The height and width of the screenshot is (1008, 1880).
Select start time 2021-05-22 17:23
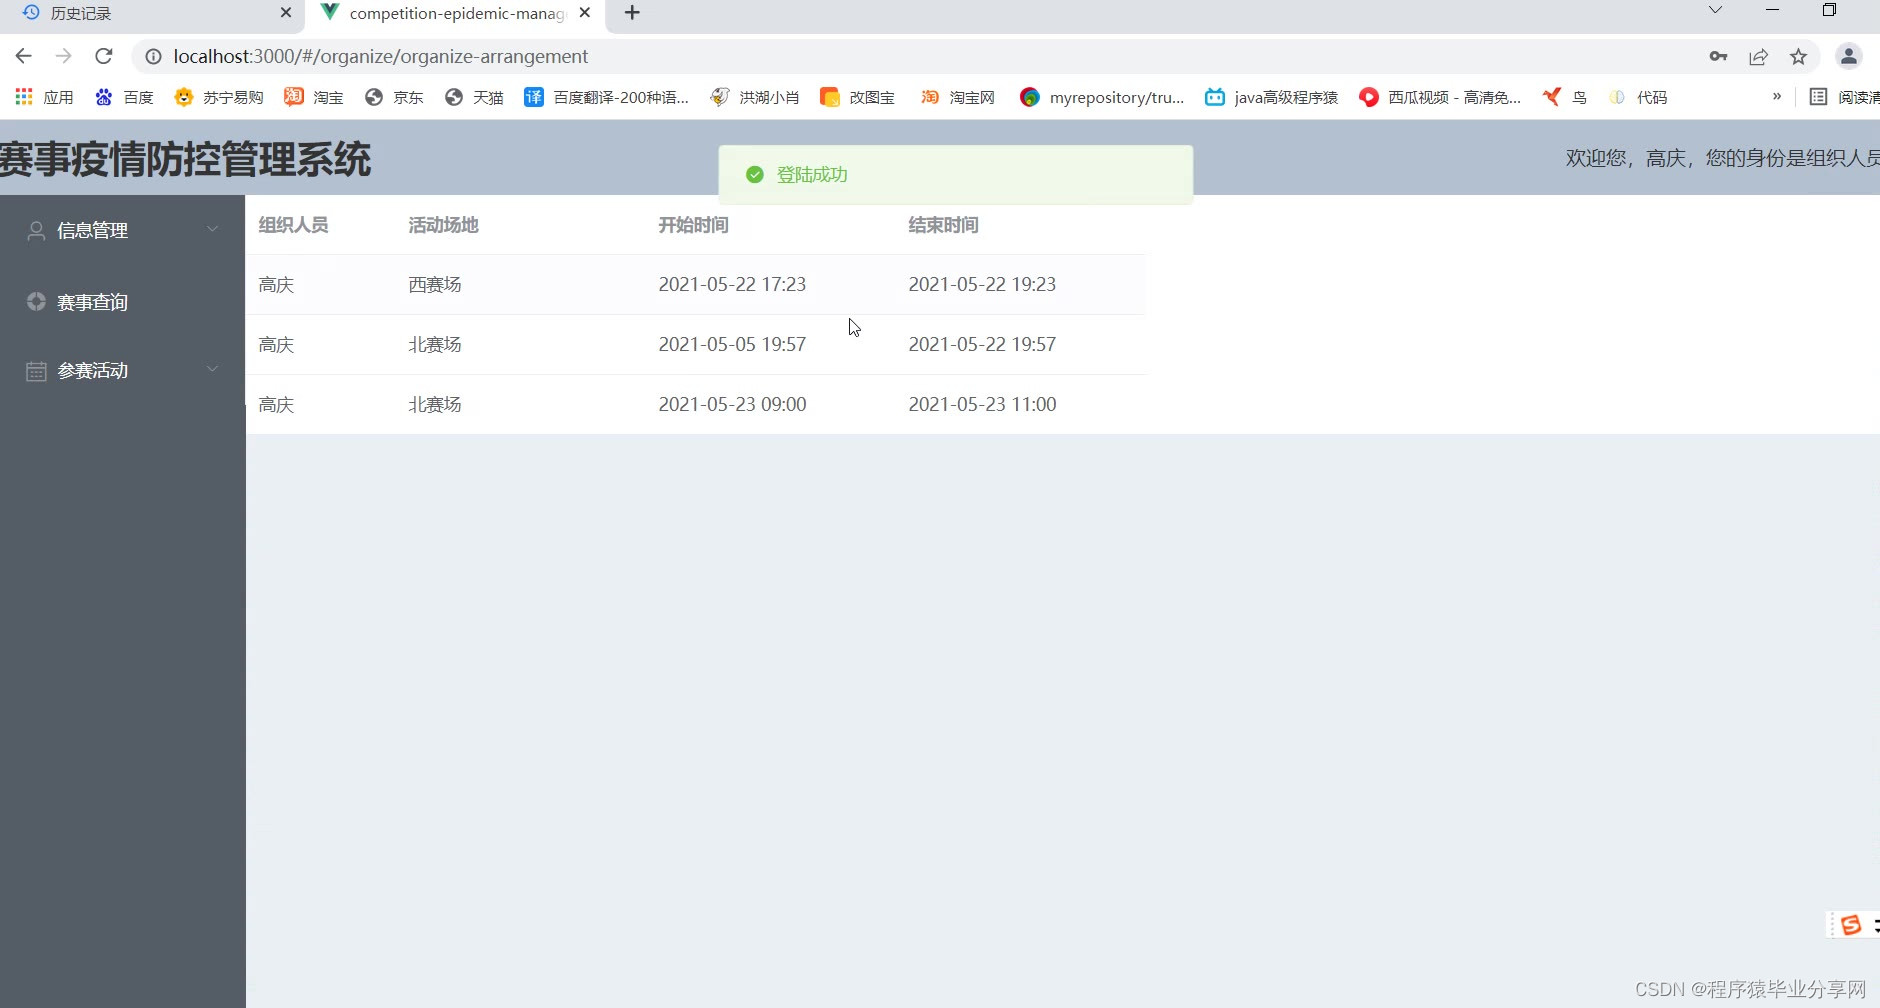(x=732, y=284)
